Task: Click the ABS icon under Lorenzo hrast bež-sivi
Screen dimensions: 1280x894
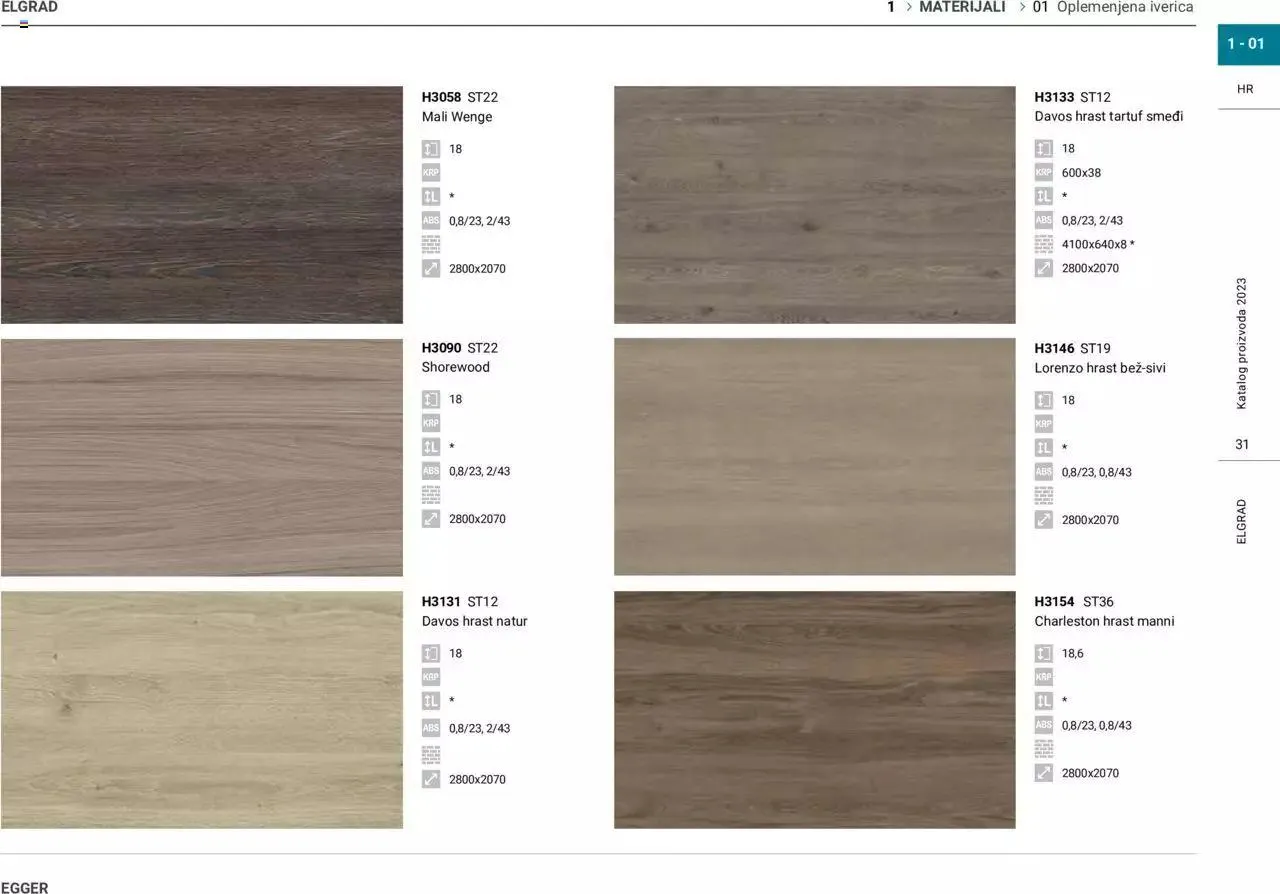Action: [x=1044, y=472]
